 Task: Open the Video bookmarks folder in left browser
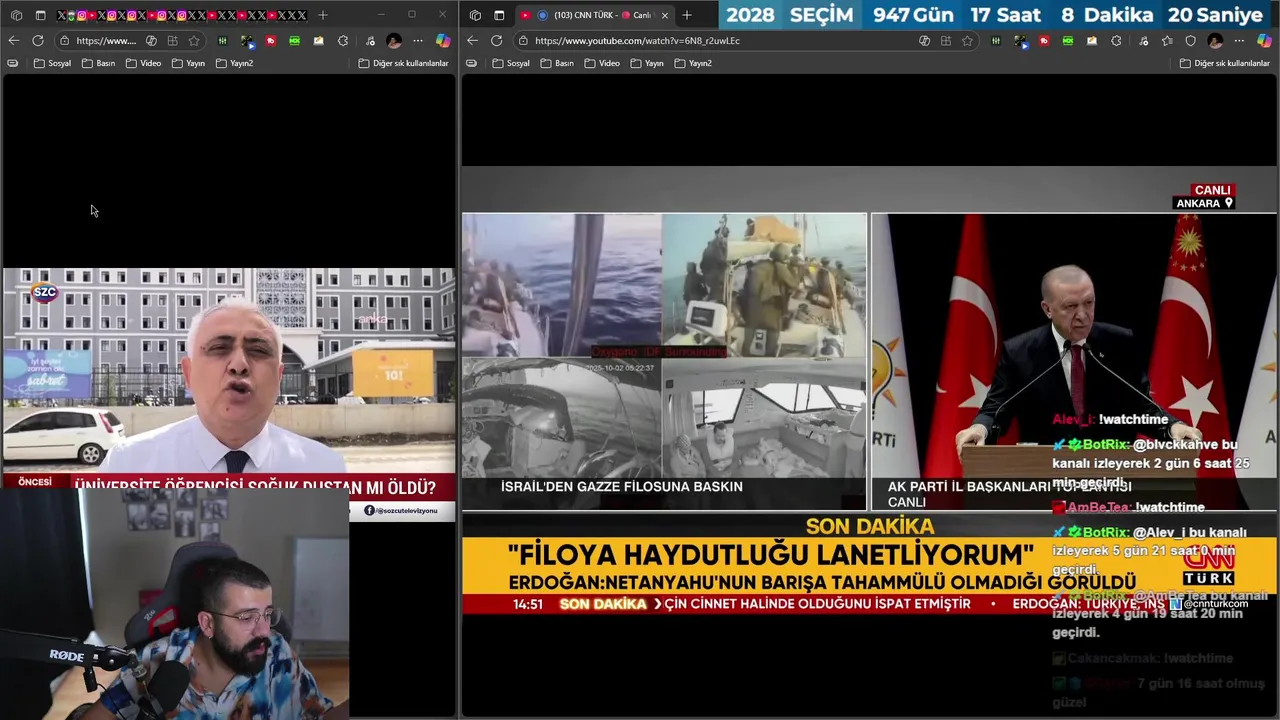pyautogui.click(x=143, y=63)
